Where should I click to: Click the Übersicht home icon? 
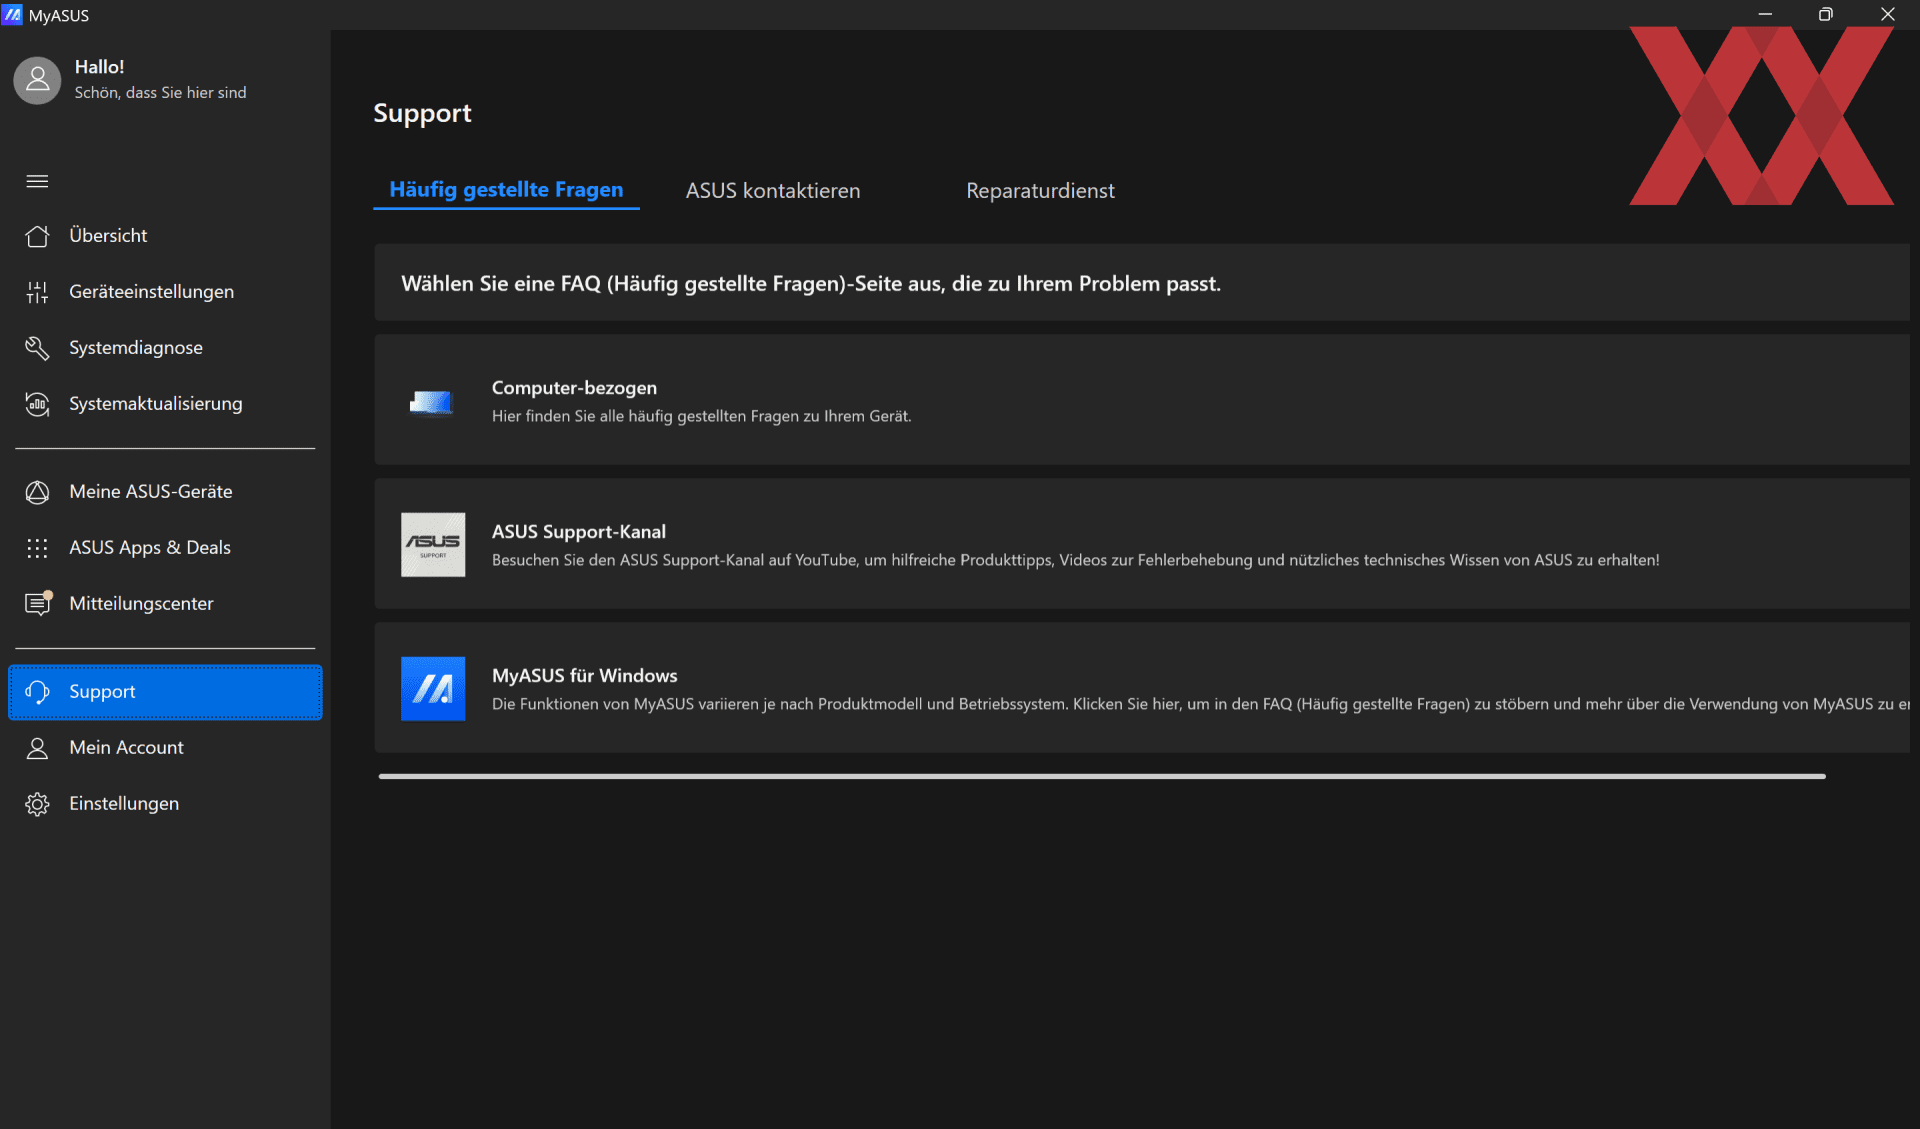pos(37,236)
